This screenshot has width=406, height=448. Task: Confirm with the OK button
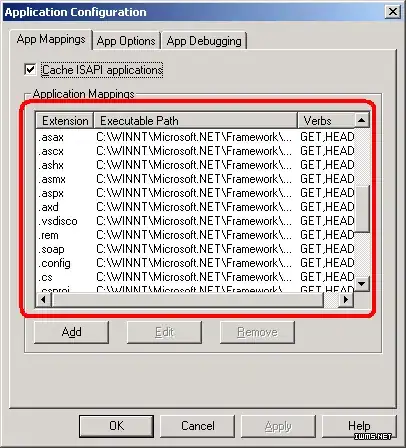[116, 426]
